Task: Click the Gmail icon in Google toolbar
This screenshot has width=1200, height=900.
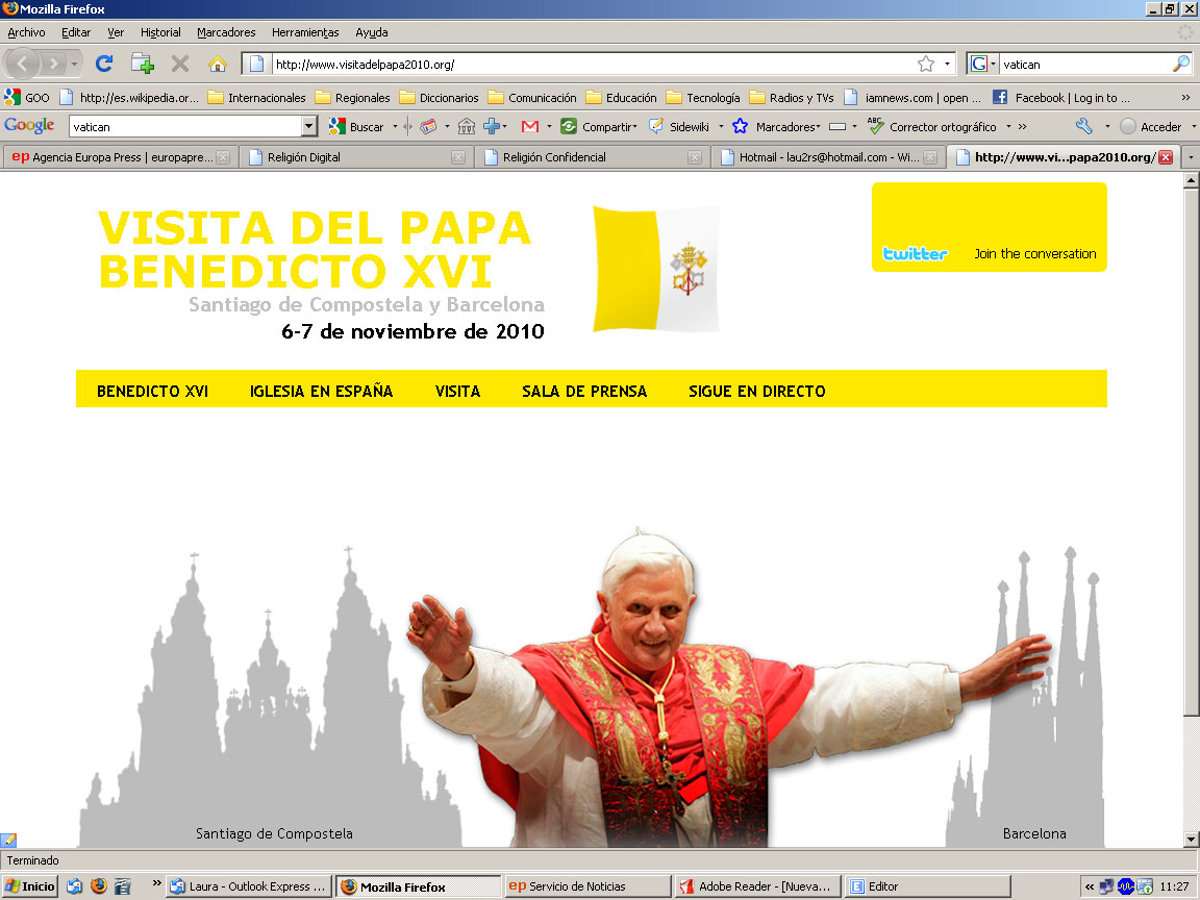Action: point(530,127)
